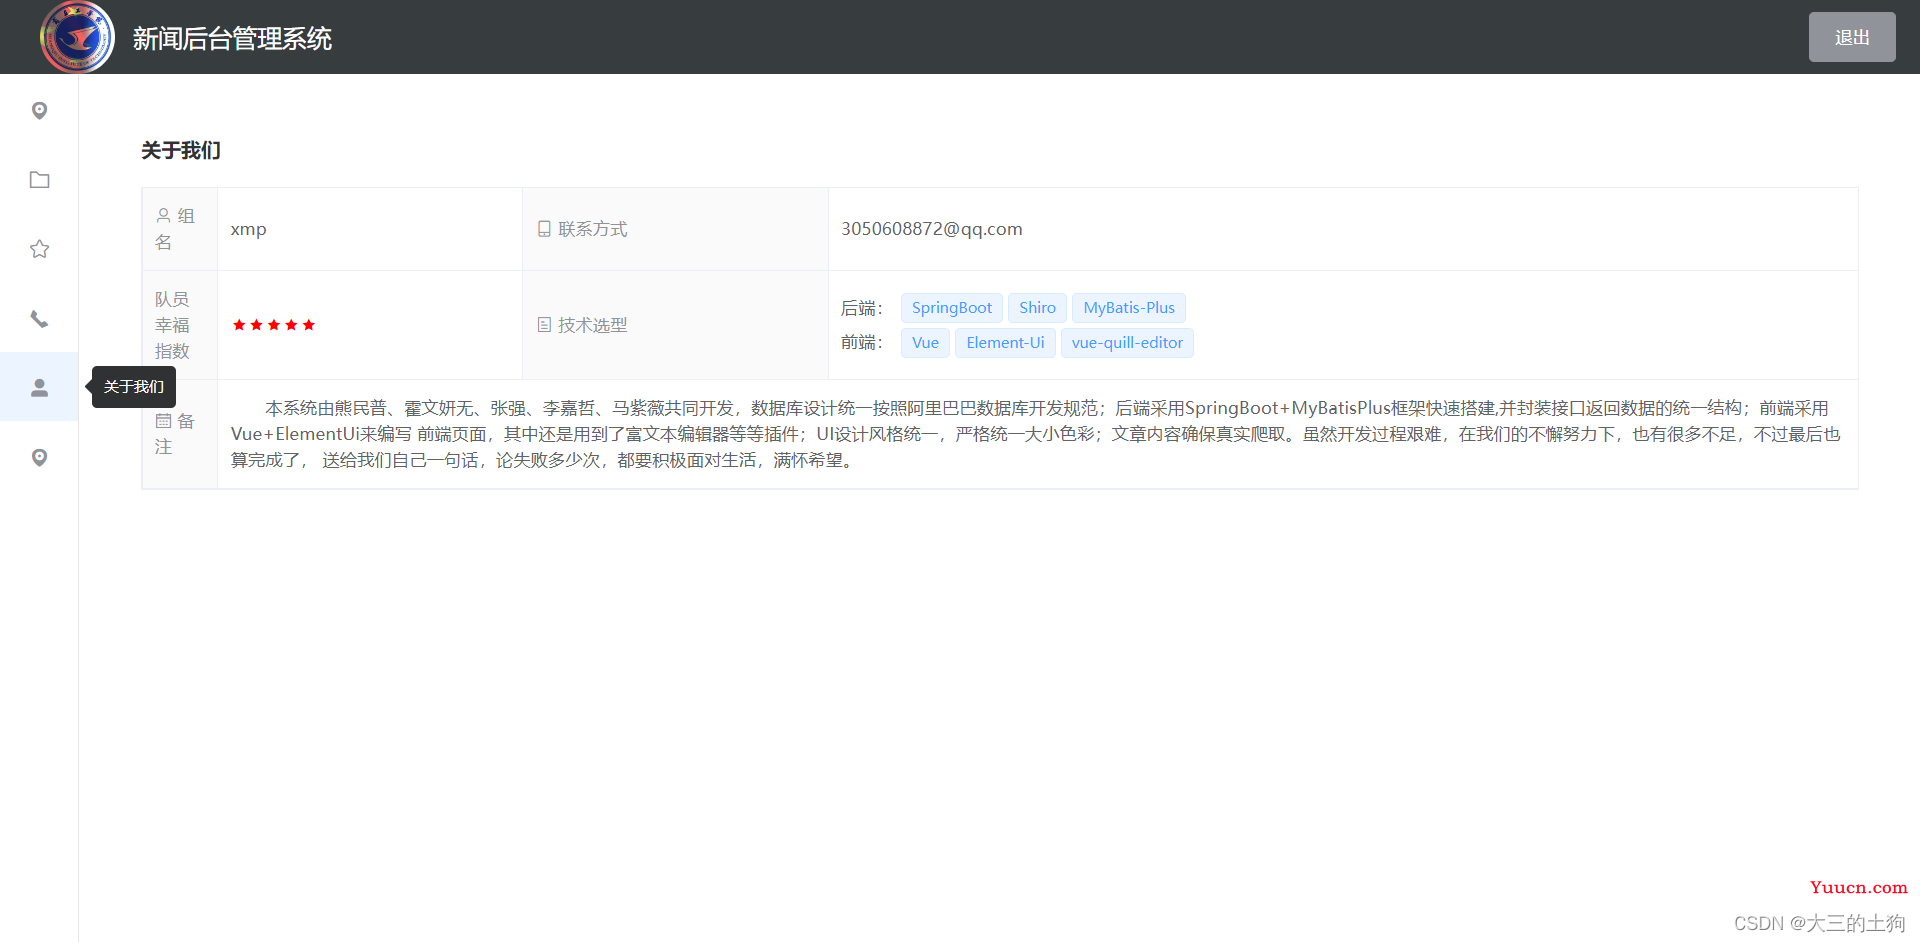The height and width of the screenshot is (942, 1920).
Task: Click the document icon beside 技术选型
Action: (x=544, y=325)
